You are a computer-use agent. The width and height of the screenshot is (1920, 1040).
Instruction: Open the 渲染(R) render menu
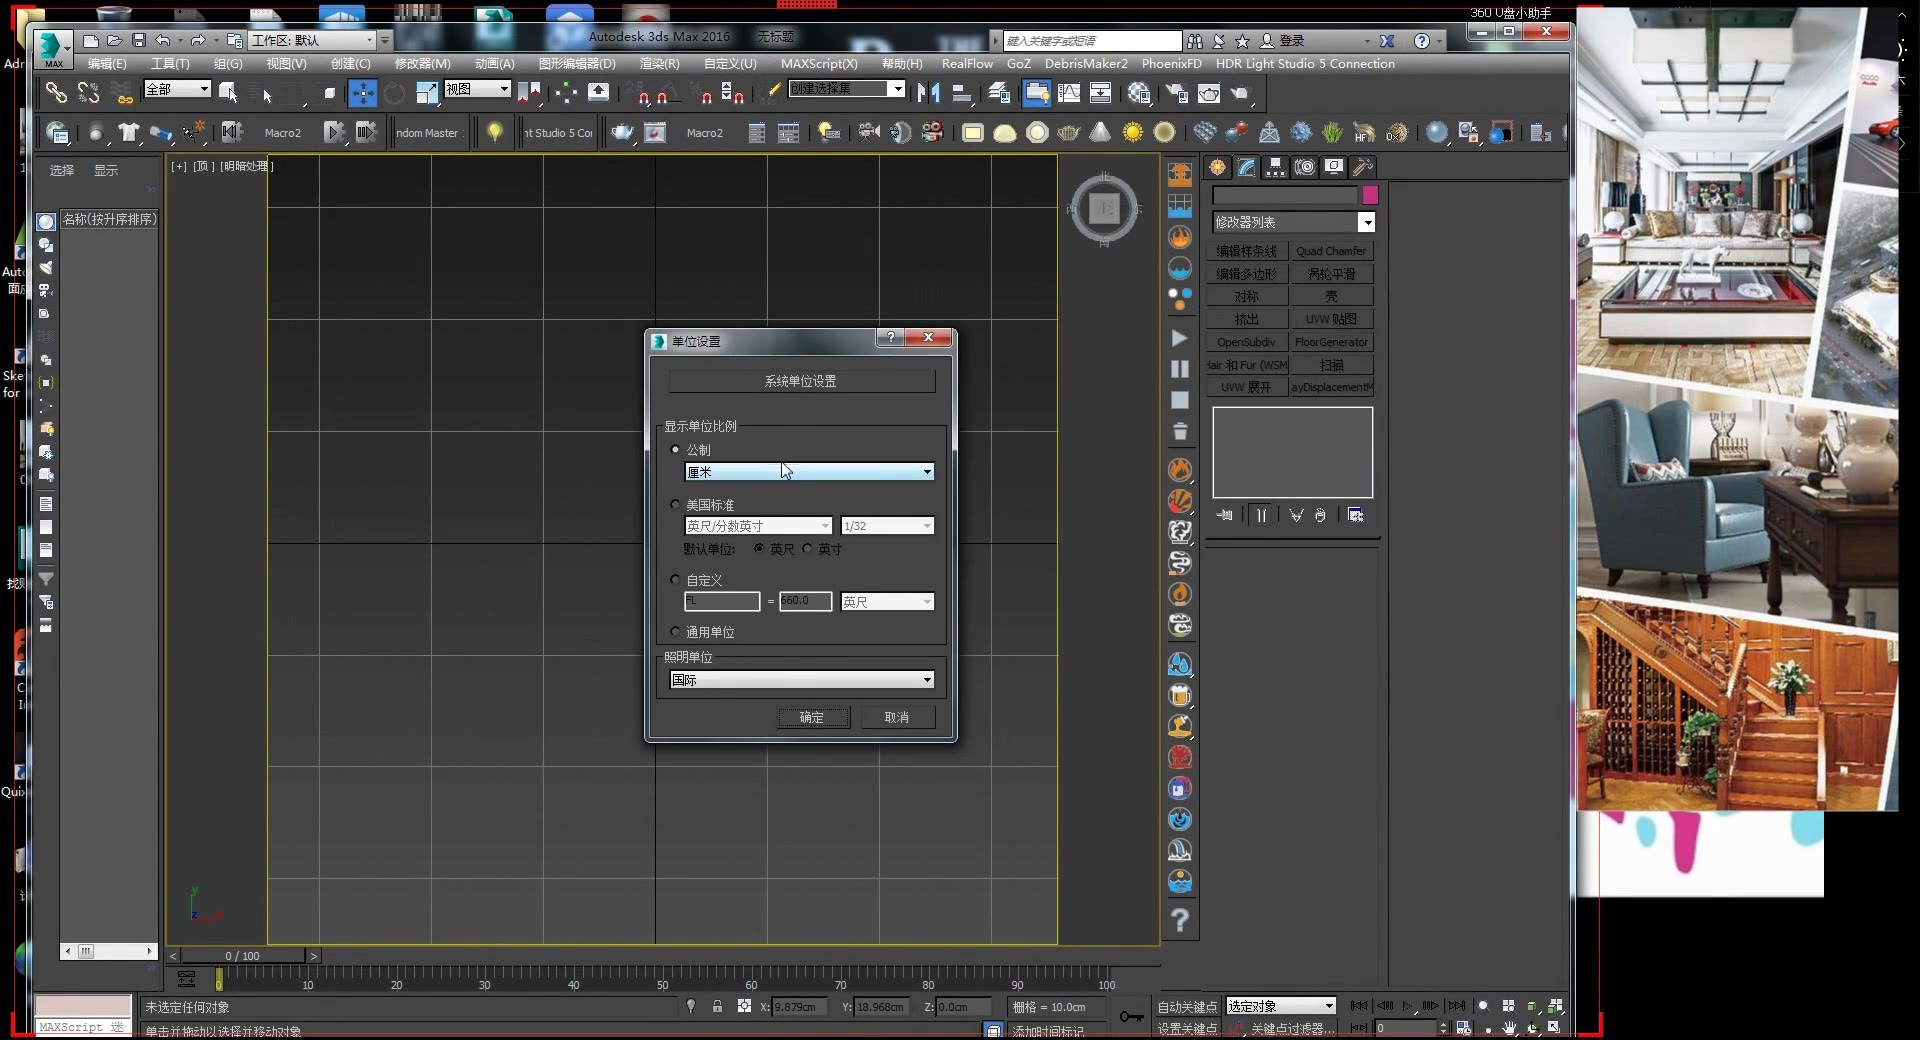pos(658,63)
